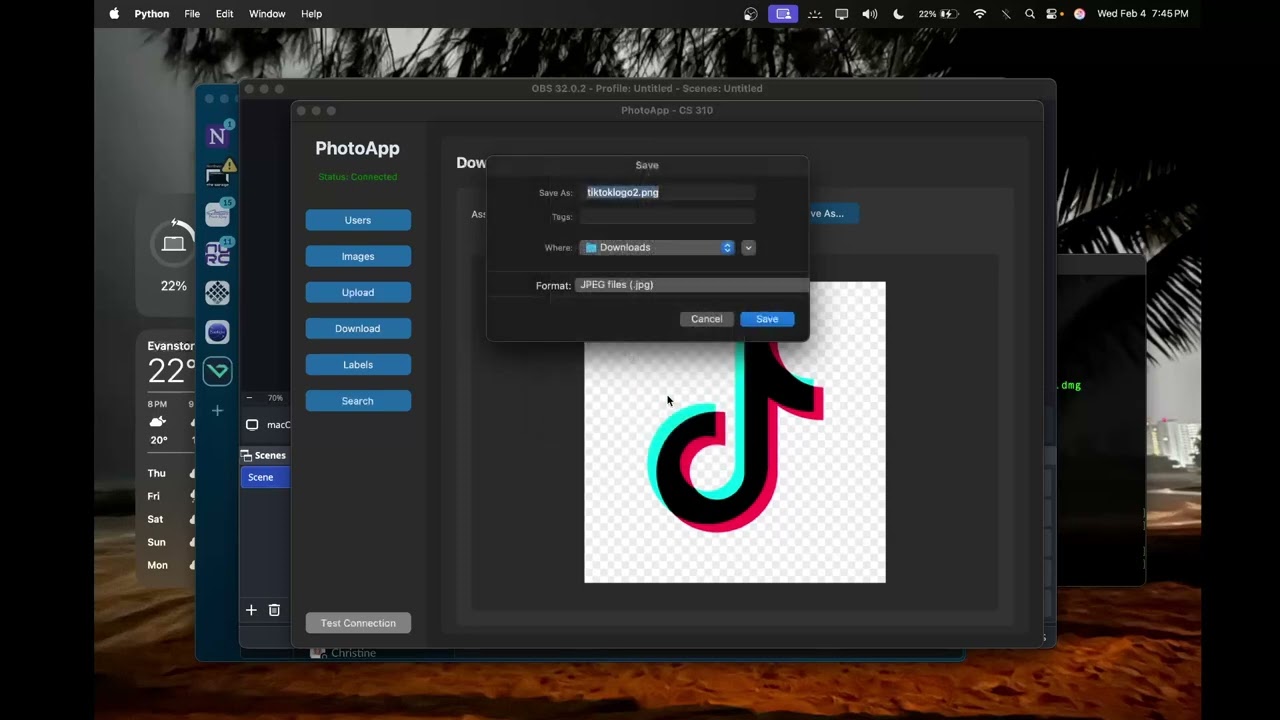Add a workspace with the sidebar plus icon
Screen dimensions: 1280x720
[217, 410]
